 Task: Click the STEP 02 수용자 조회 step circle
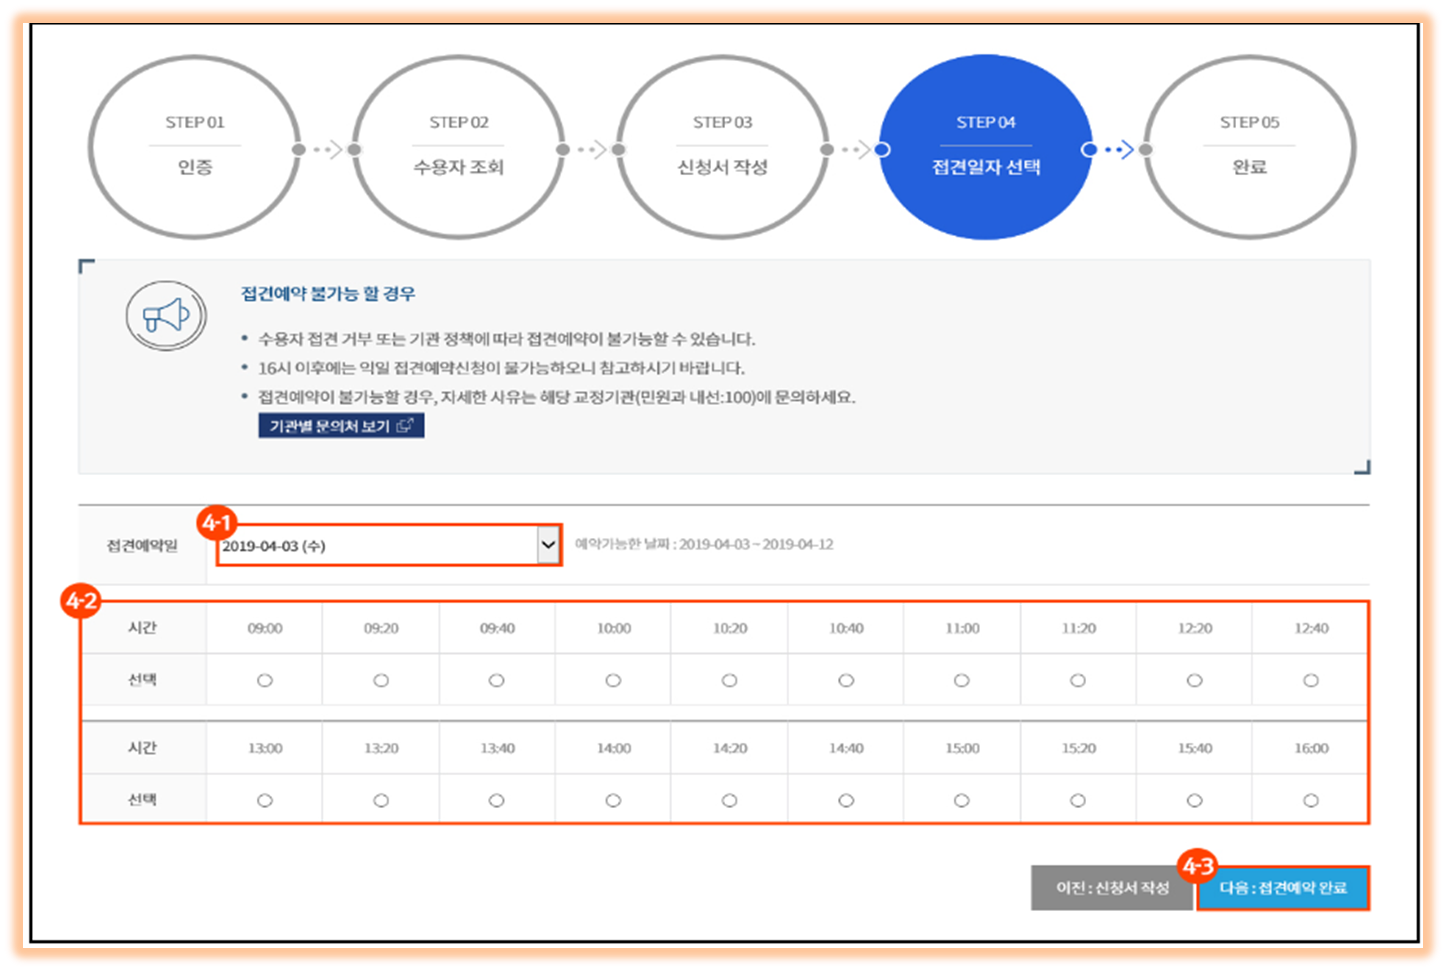point(458,146)
